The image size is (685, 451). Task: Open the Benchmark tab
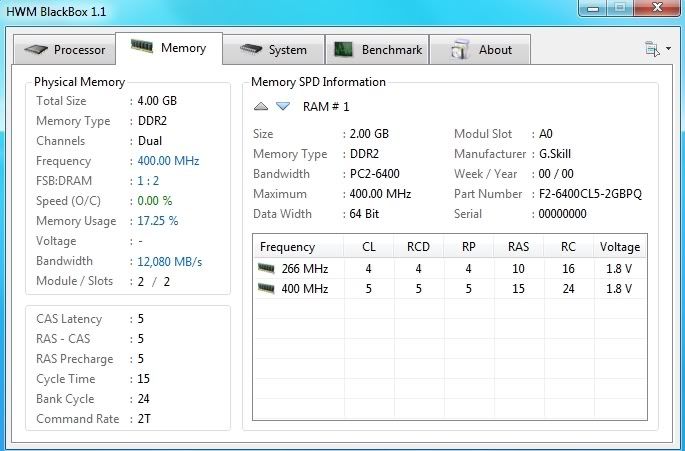pyautogui.click(x=377, y=50)
